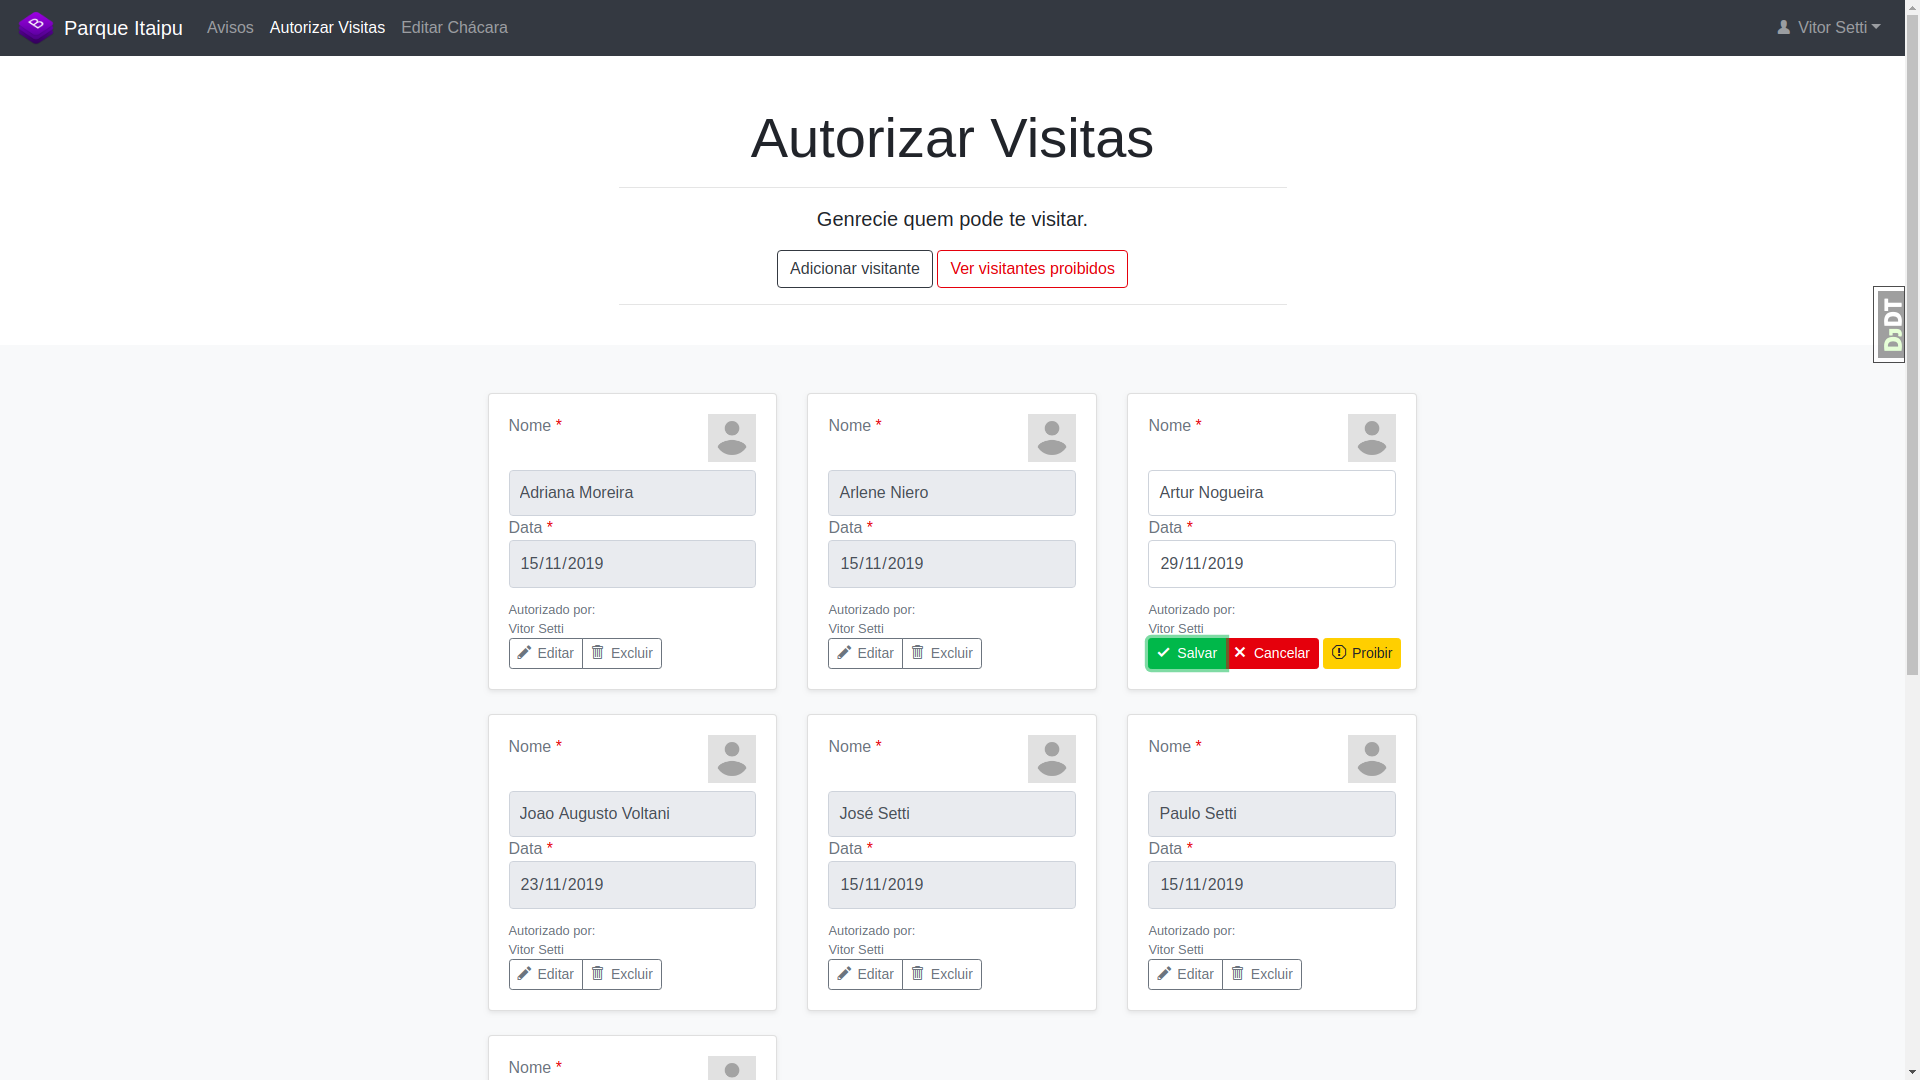The image size is (1920, 1080).
Task: Click Paulo Setti's avatar placeholder
Action: [x=1372, y=759]
